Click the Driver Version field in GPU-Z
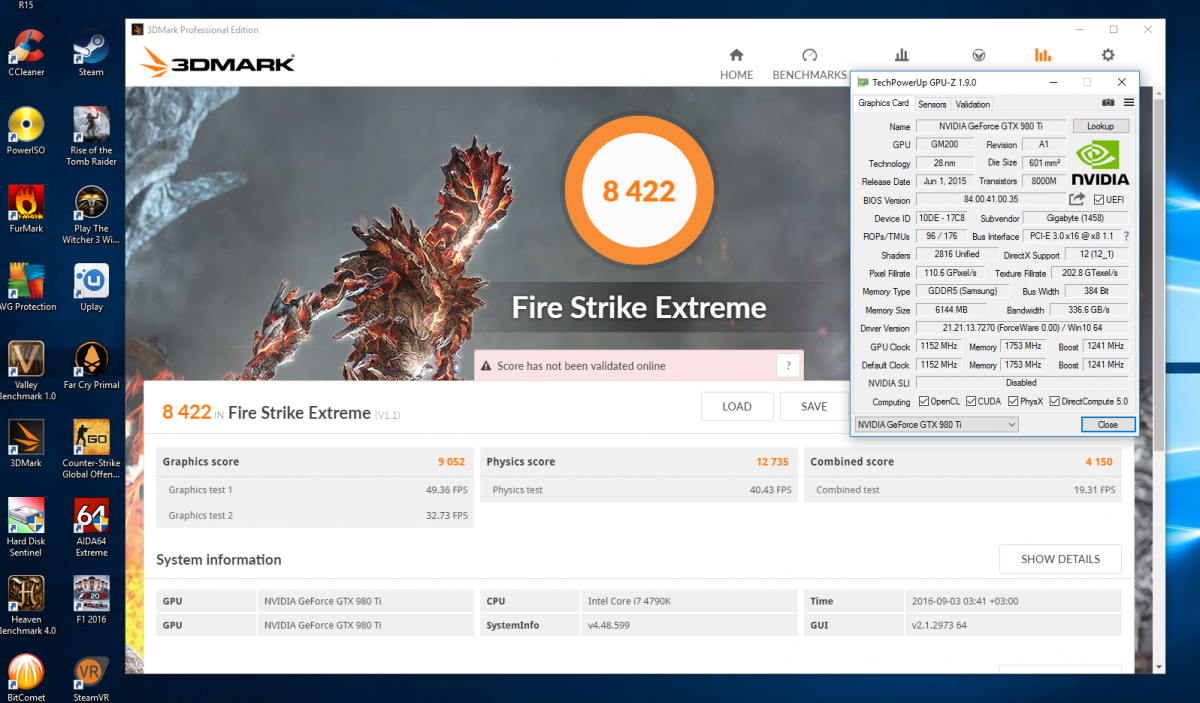Screen dimensions: 1200x703 1022,328
